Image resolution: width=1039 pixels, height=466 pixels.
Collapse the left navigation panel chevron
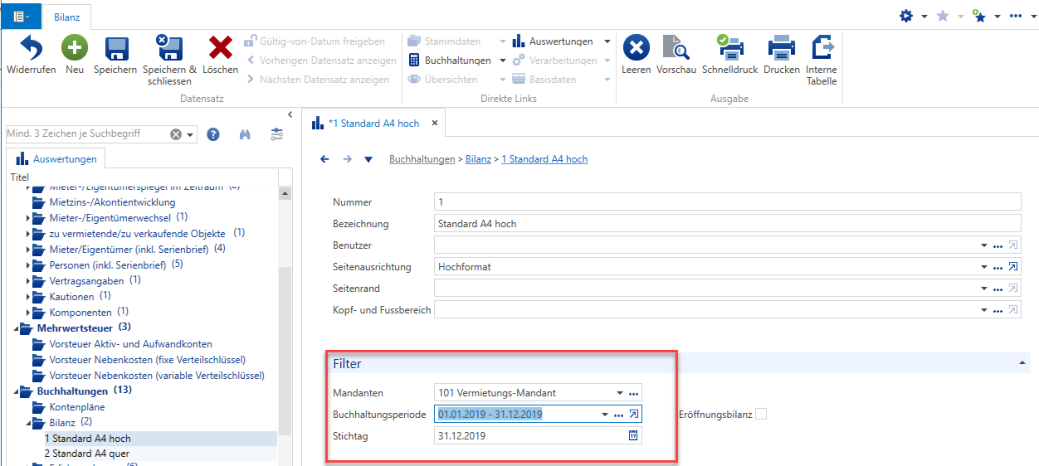pyautogui.click(x=290, y=114)
